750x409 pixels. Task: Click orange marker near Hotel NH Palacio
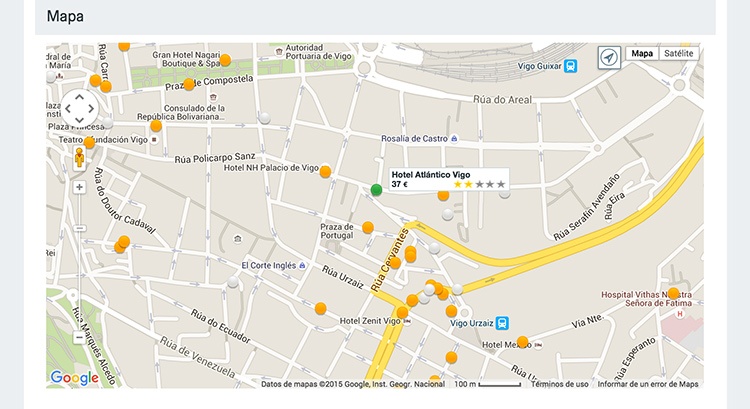pyautogui.click(x=325, y=172)
